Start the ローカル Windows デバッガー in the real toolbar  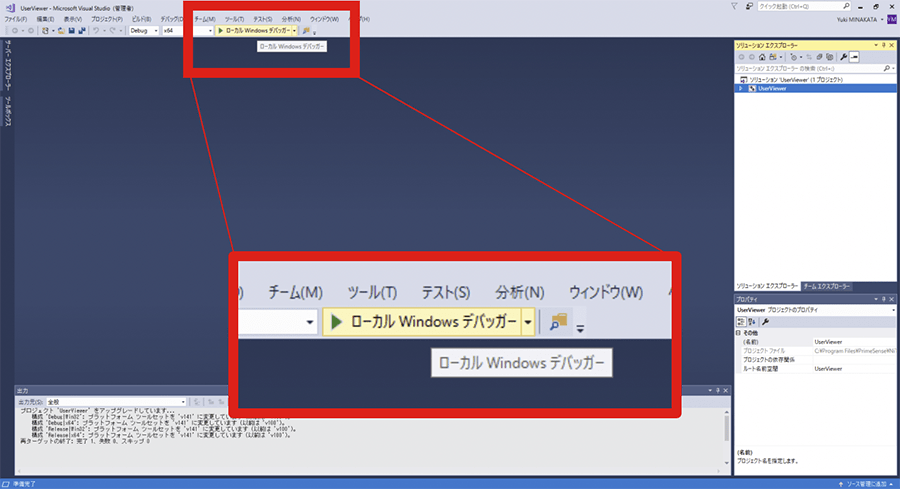click(253, 30)
